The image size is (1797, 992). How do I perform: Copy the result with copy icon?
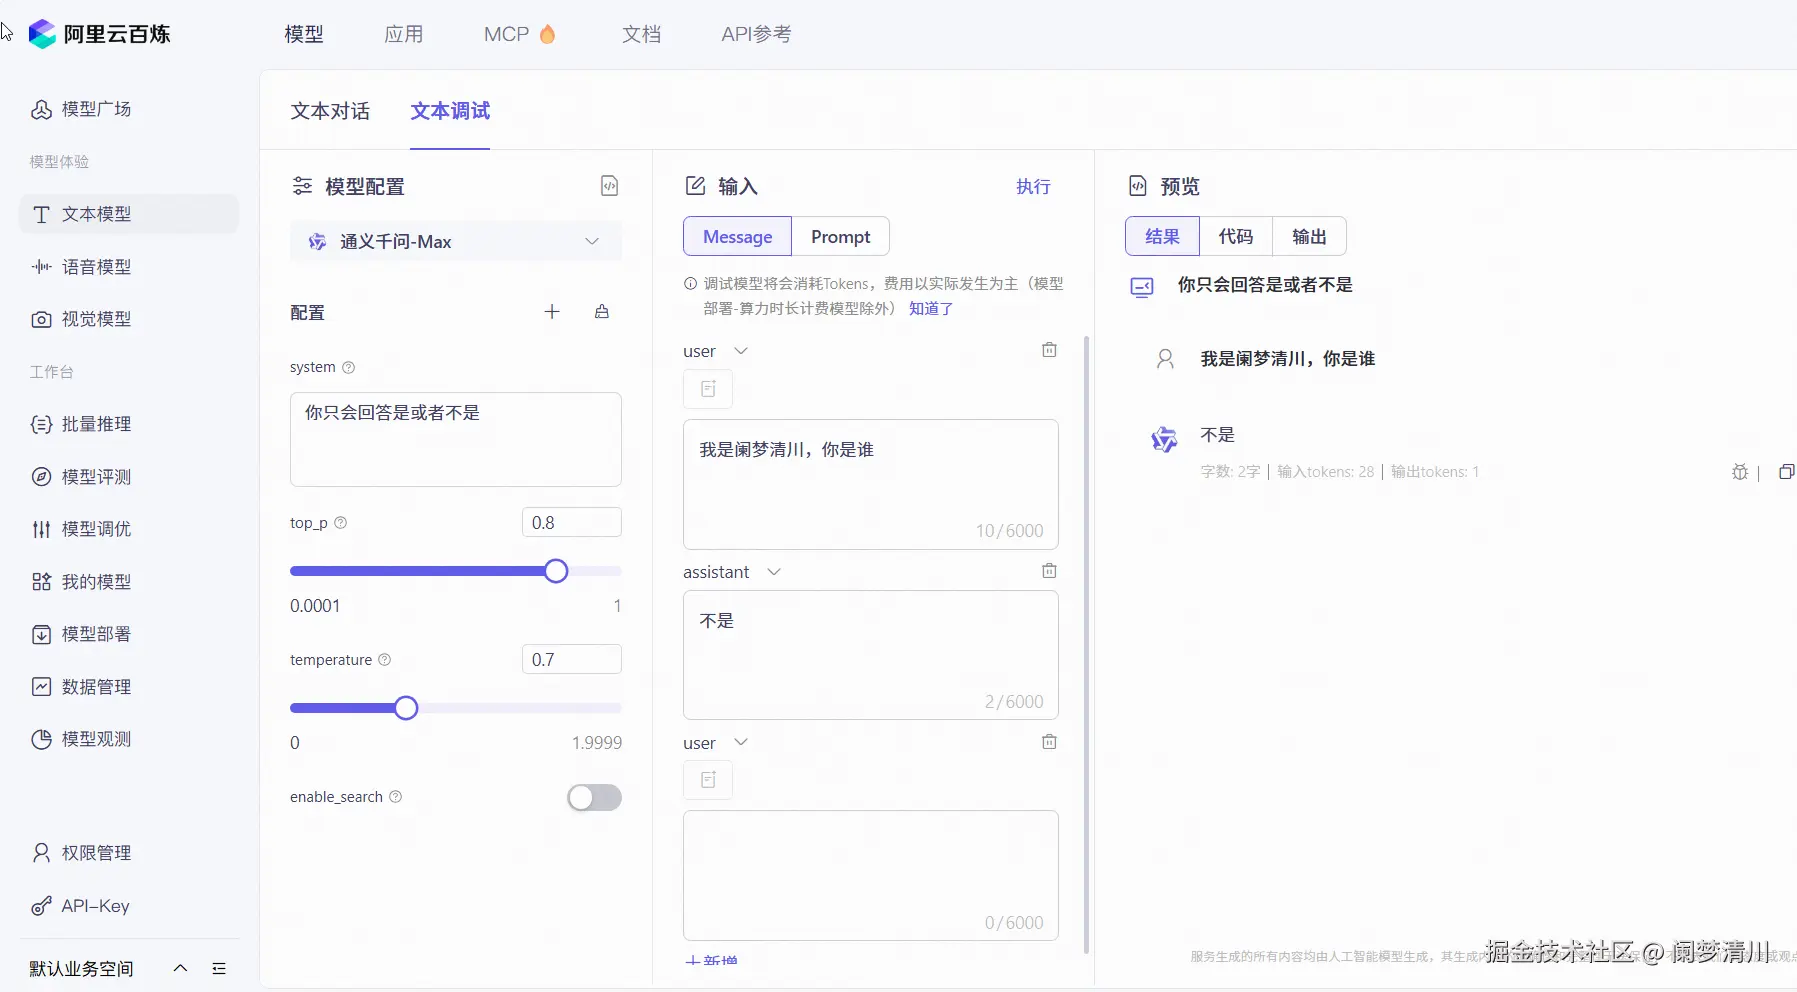click(x=1787, y=472)
